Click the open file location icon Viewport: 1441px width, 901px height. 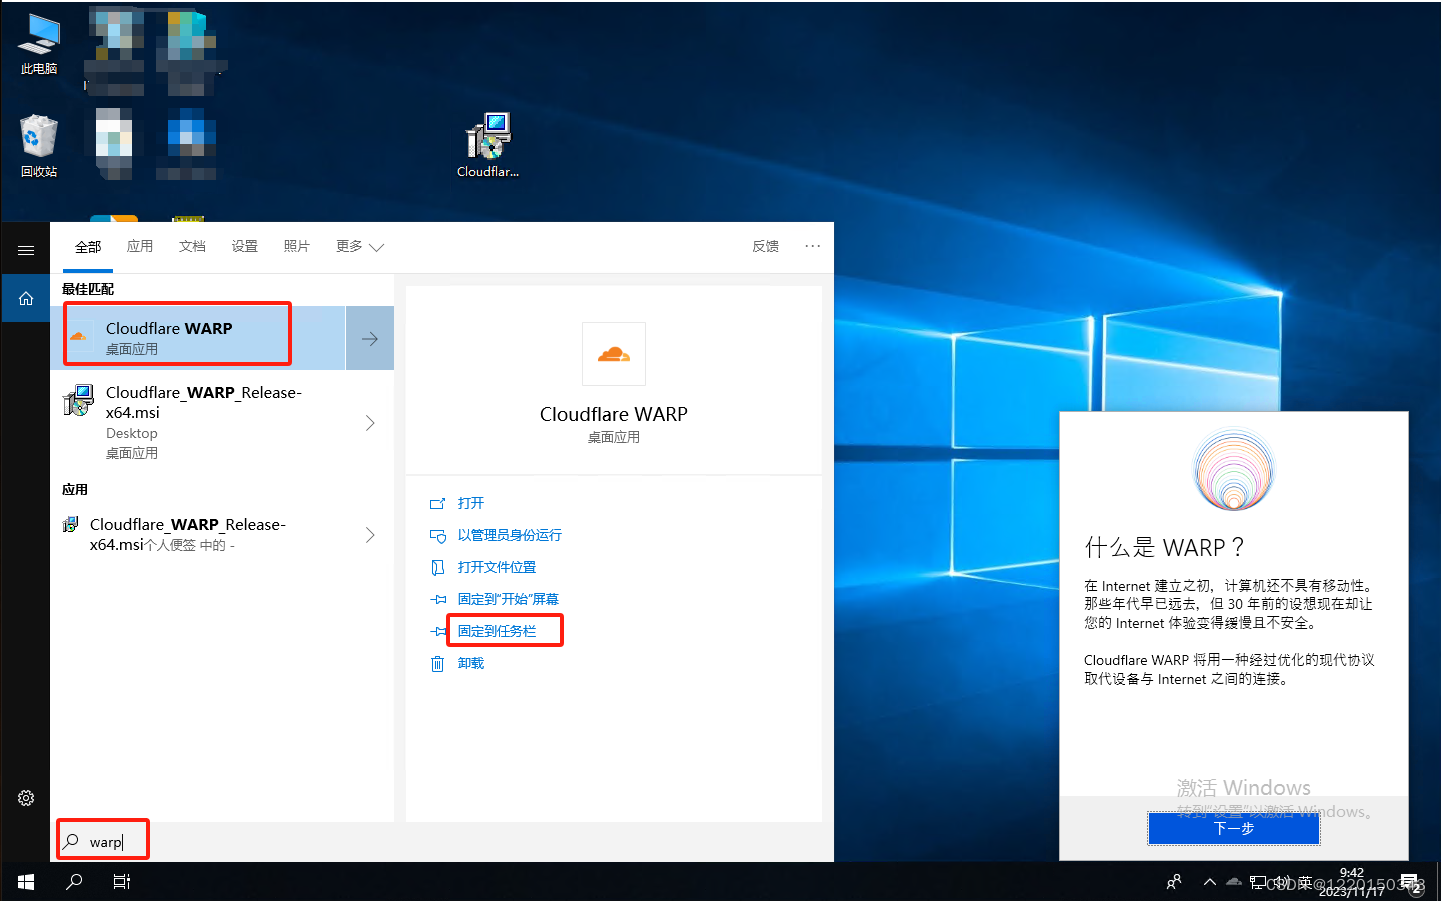[x=437, y=567]
